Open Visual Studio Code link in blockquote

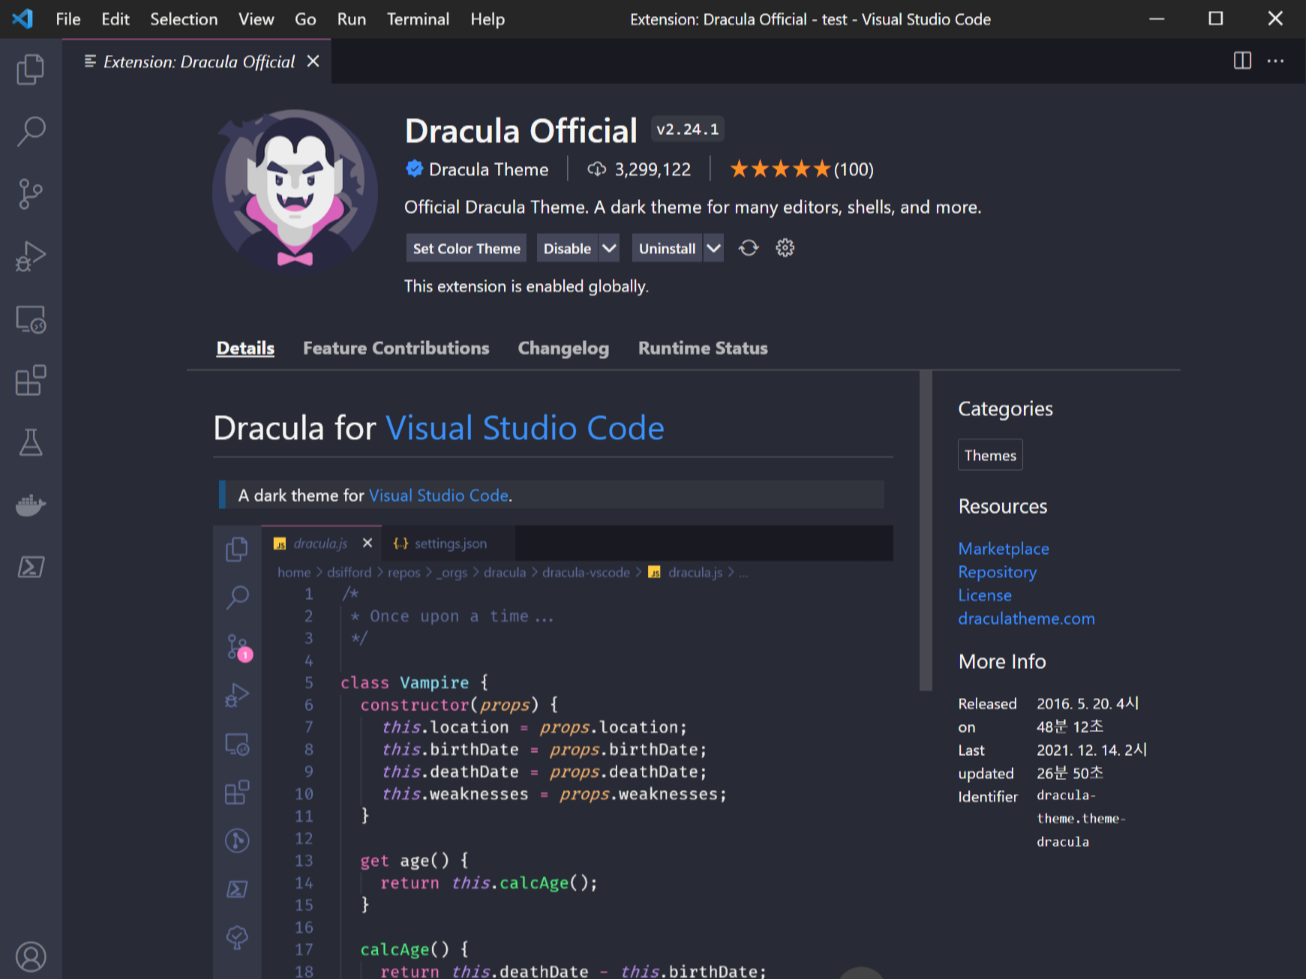click(x=438, y=495)
